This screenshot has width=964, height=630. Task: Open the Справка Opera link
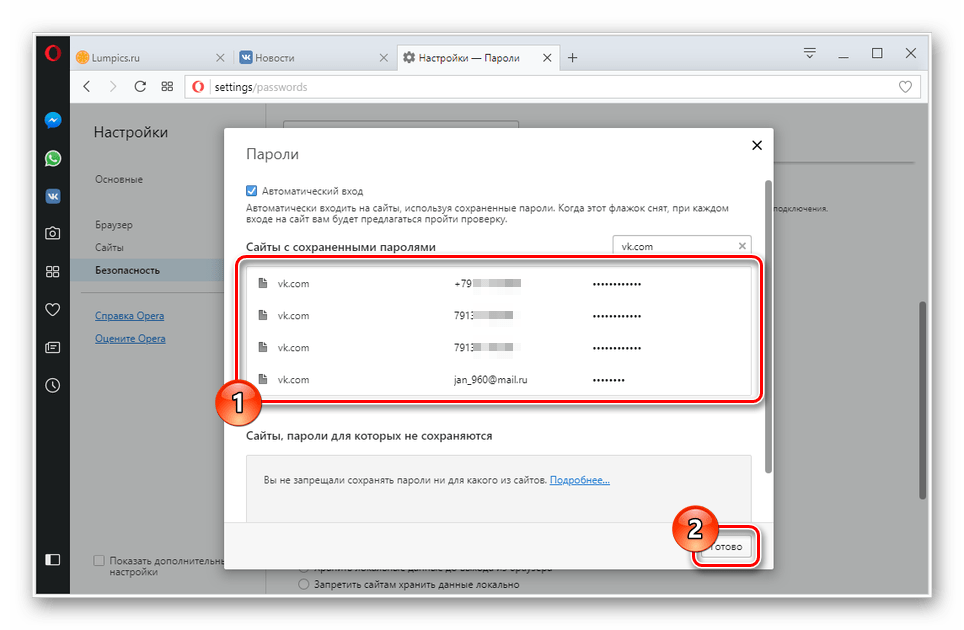(x=129, y=316)
